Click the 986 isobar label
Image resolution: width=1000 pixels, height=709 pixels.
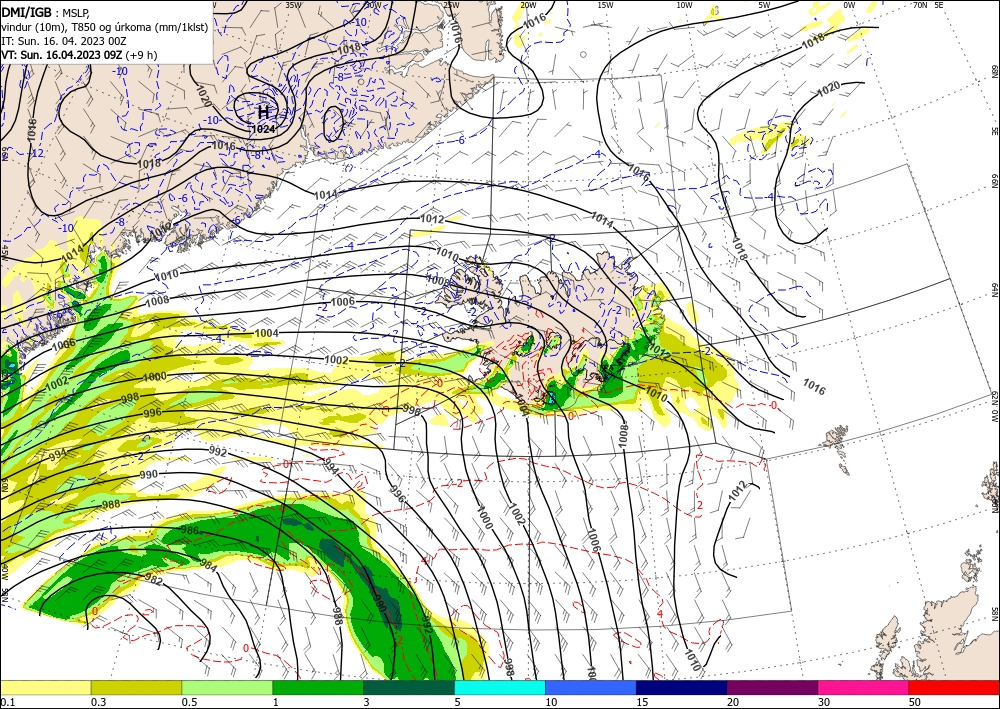click(x=189, y=530)
